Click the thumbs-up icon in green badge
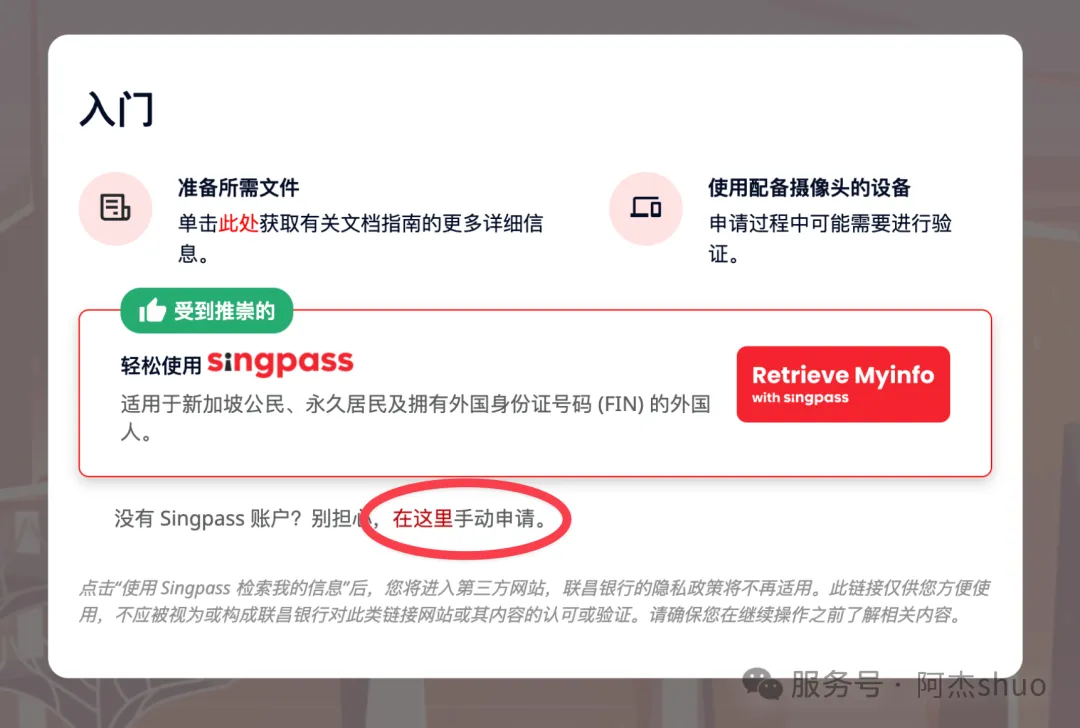This screenshot has height=728, width=1080. pos(152,311)
